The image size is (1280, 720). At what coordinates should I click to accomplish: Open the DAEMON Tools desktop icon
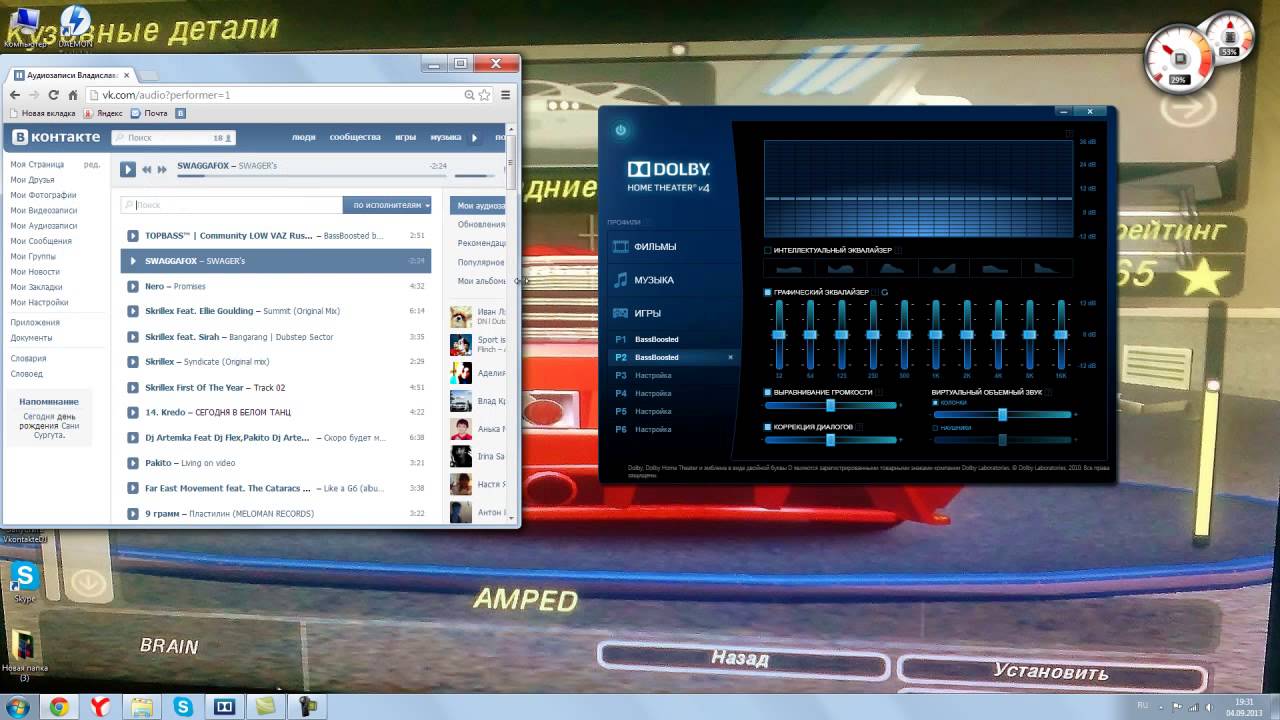[x=74, y=25]
